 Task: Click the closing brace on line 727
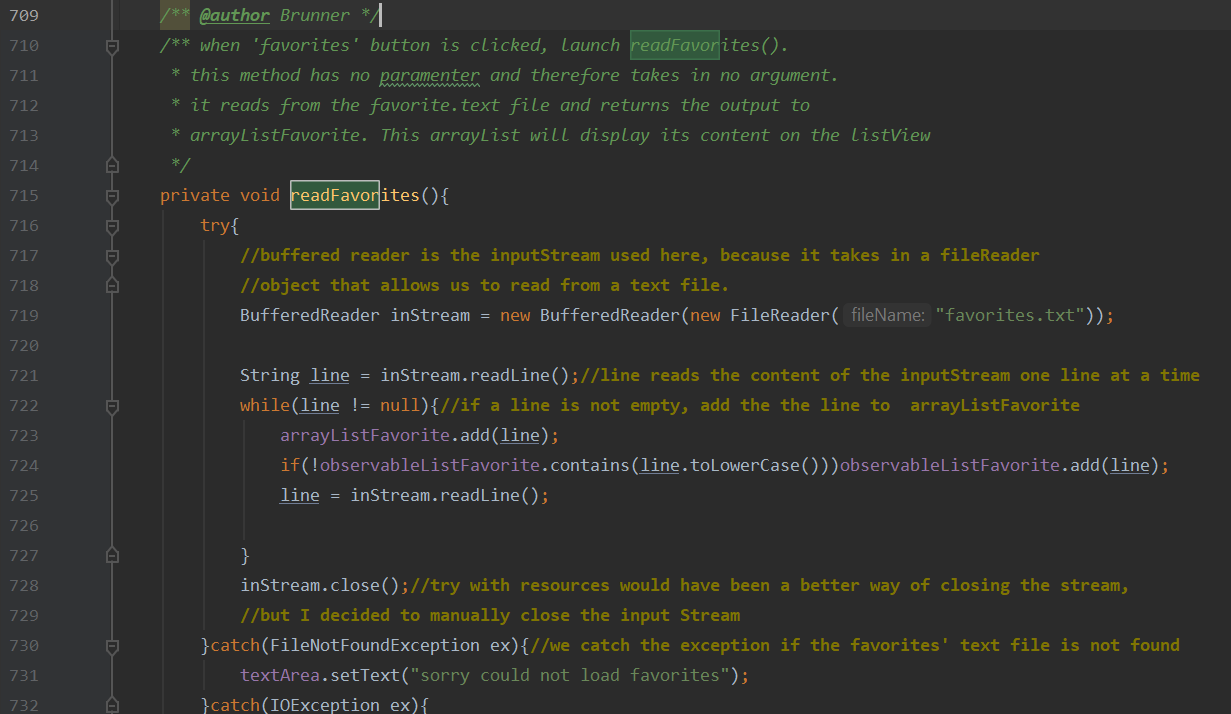245,555
